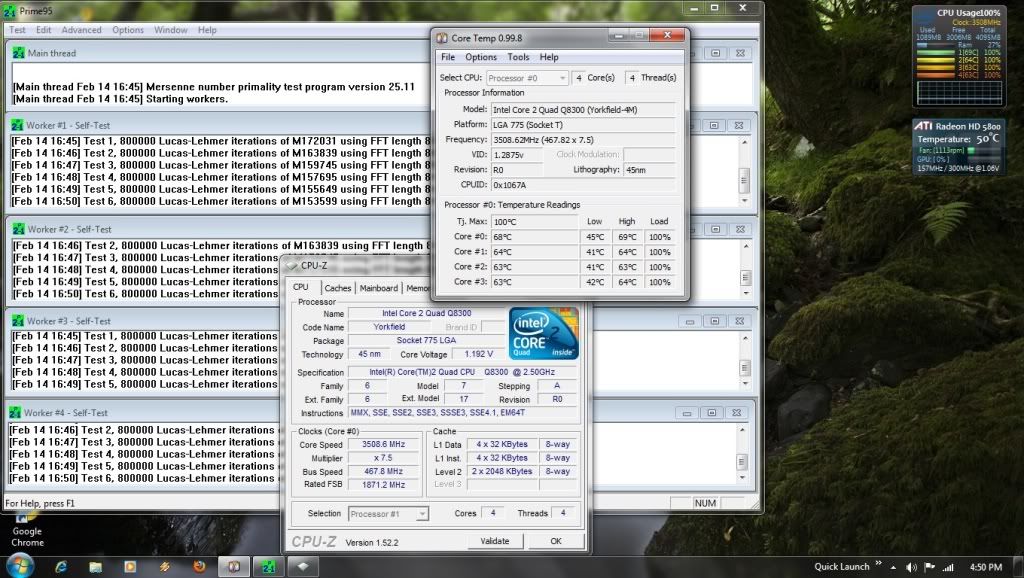The height and width of the screenshot is (578, 1024).
Task: Expand the Select CPU dropdown in Core Temp
Action: coord(529,78)
